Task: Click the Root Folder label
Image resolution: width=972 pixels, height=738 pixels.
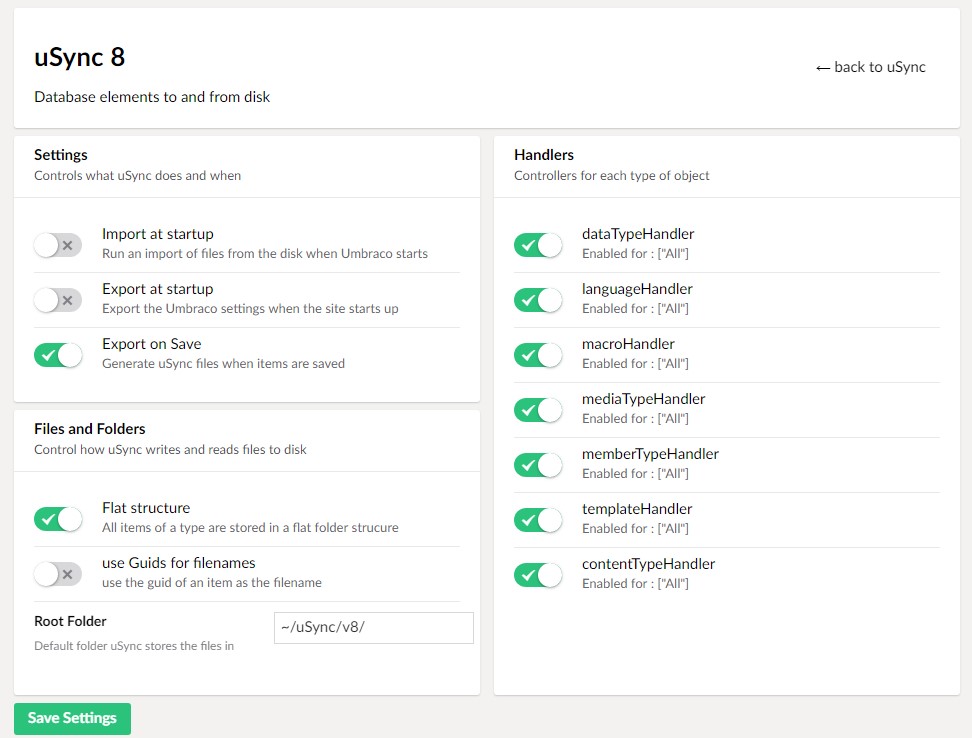Action: [x=70, y=621]
